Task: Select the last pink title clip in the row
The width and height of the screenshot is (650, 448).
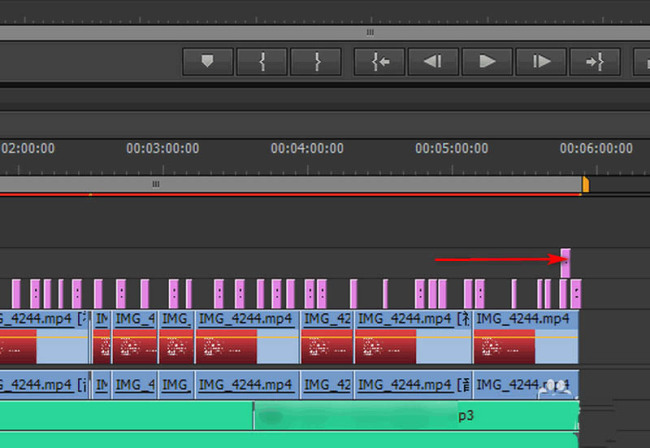Action: pos(576,294)
